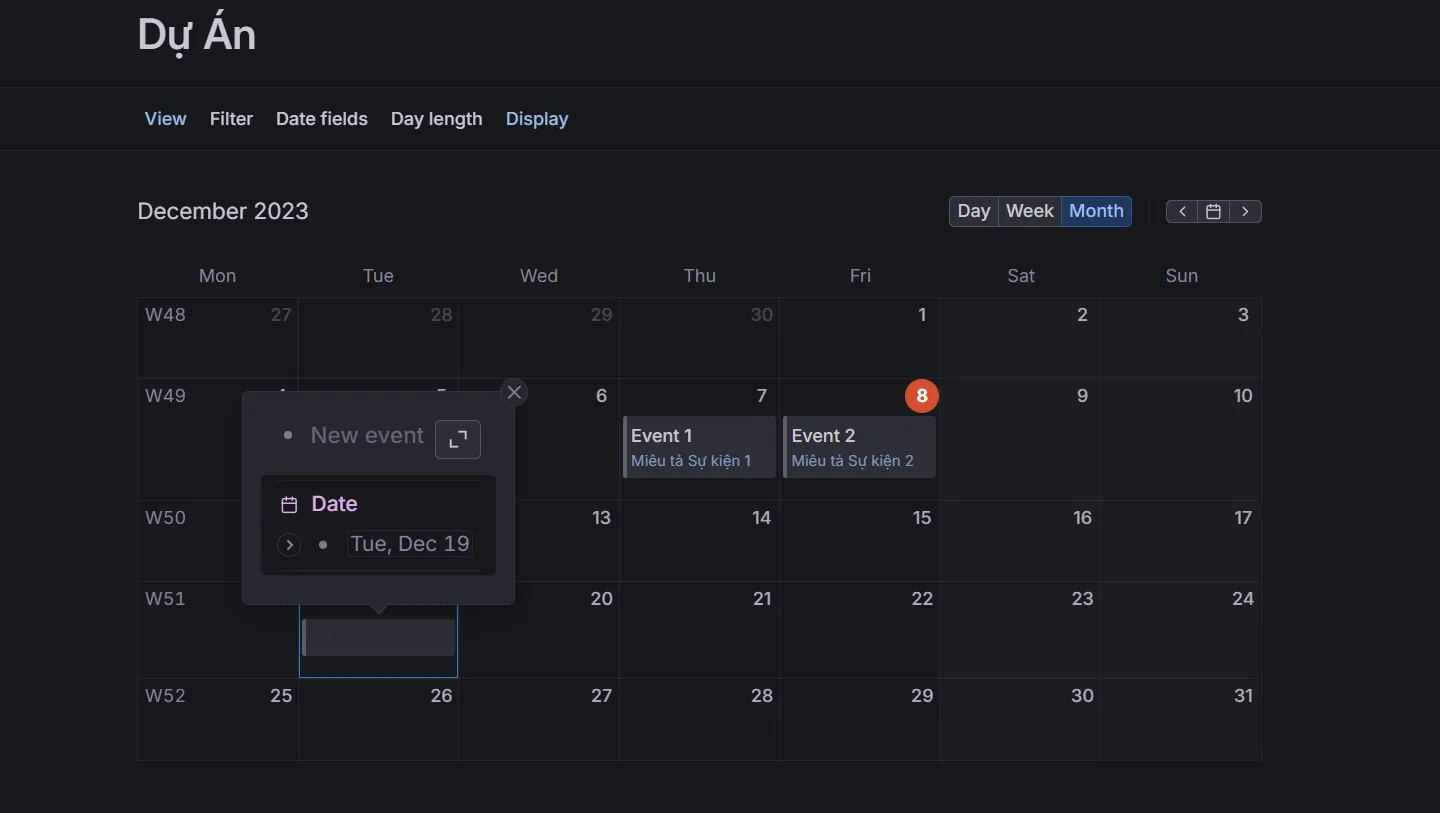The height and width of the screenshot is (813, 1440).
Task: Close the new event popup
Action: 514,392
